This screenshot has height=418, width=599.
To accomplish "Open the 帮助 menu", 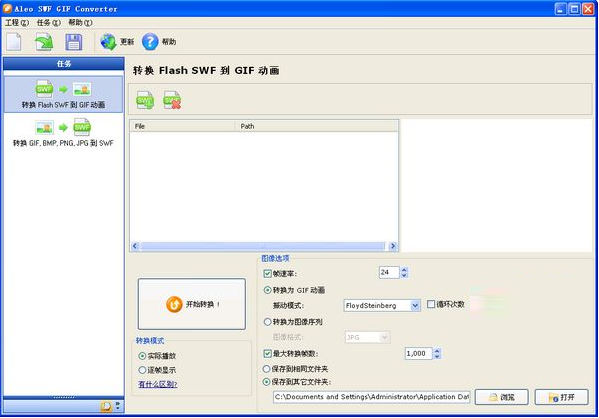I will click(80, 23).
